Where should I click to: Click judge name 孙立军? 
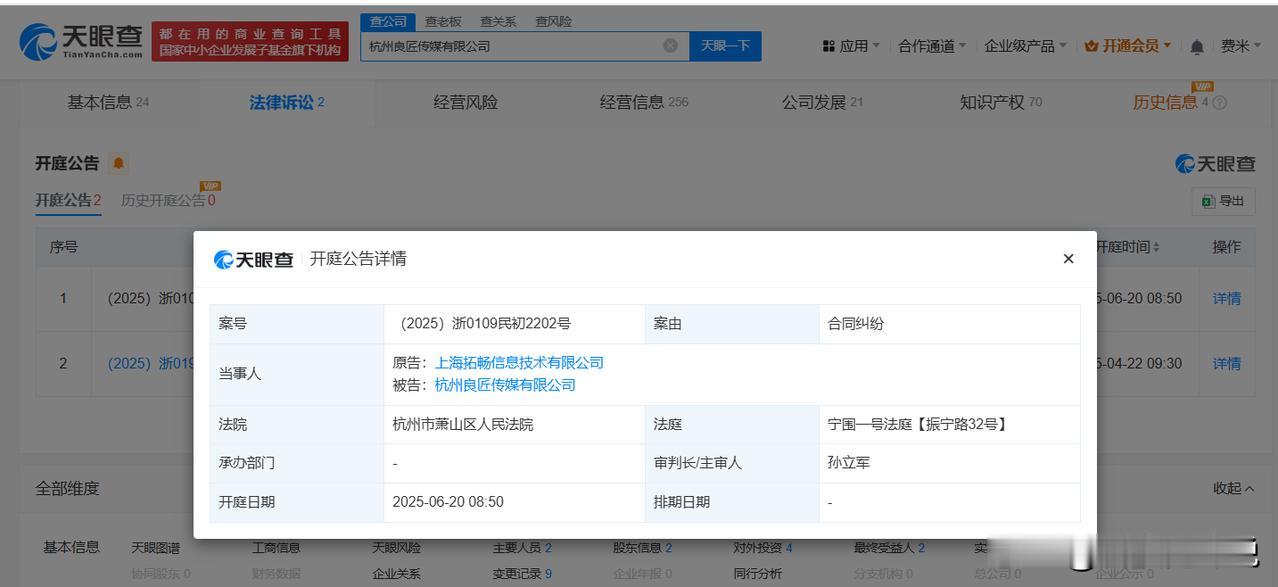[x=848, y=463]
